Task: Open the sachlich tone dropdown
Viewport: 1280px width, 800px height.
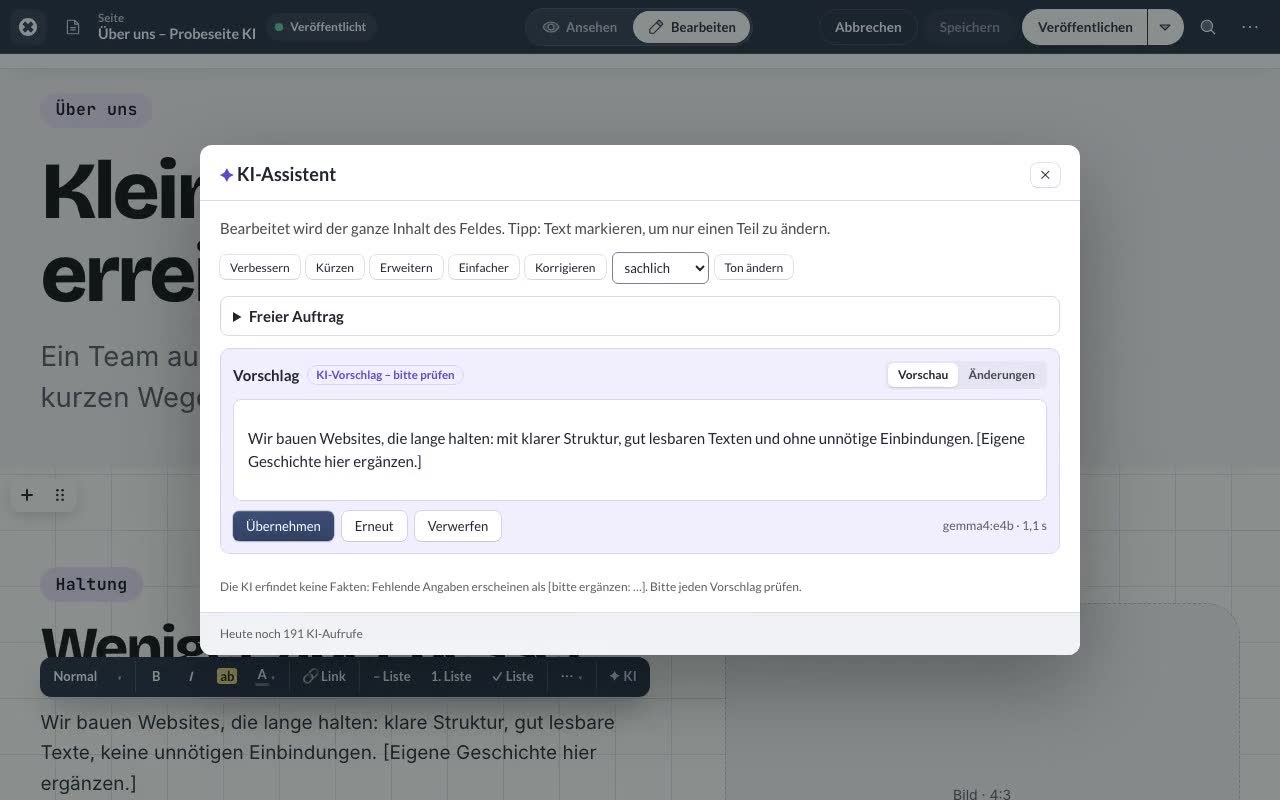Action: tap(660, 268)
